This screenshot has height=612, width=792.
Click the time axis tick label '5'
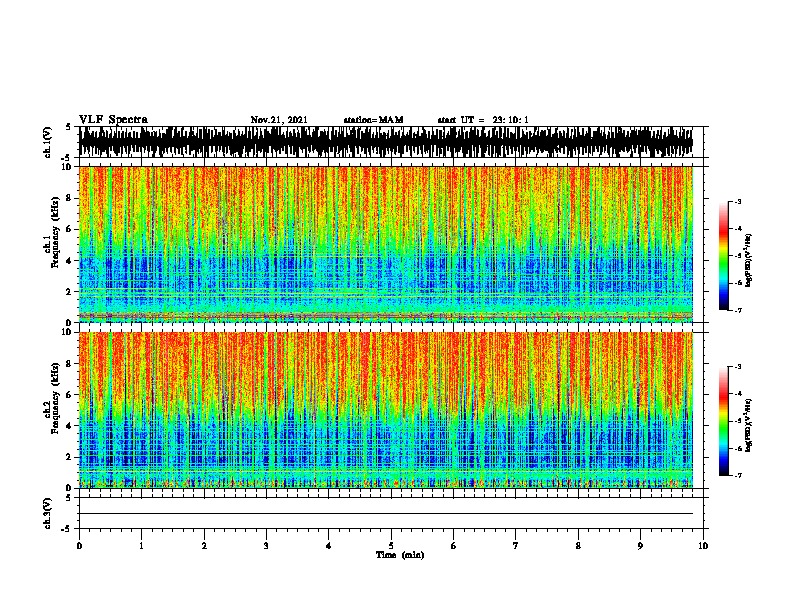[x=391, y=546]
